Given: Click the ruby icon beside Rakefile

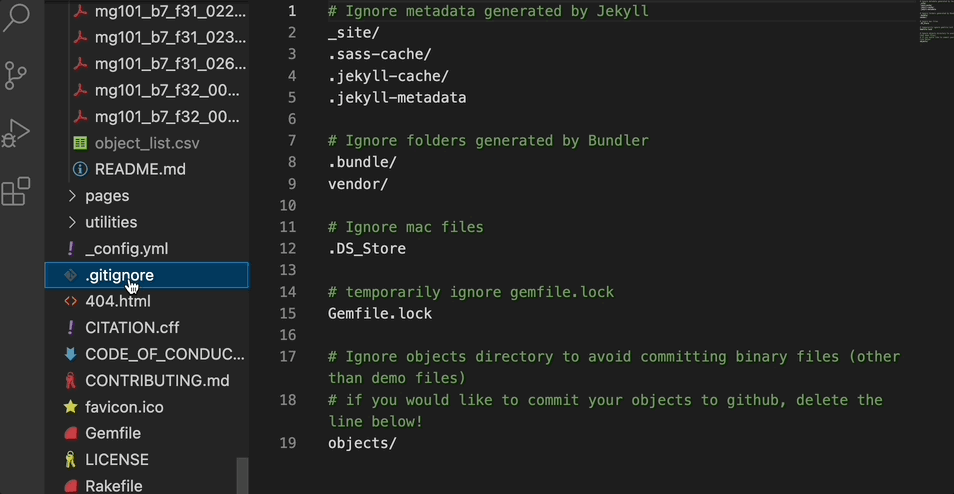Looking at the screenshot, I should point(71,486).
